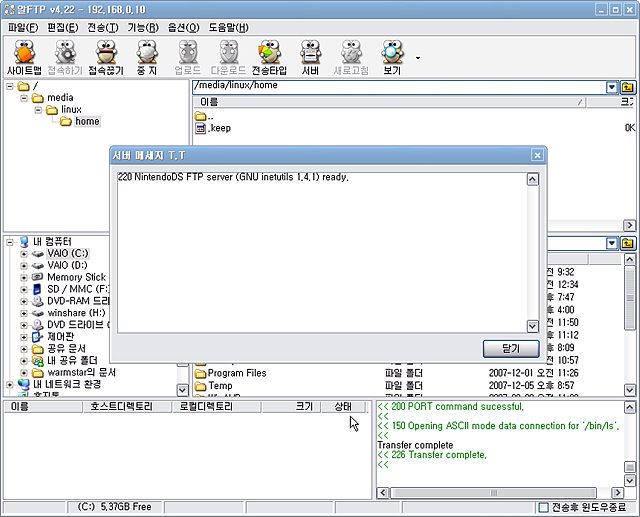The width and height of the screenshot is (640, 517).
Task: Click remote list scroll right arrow
Action: pyautogui.click(x=630, y=225)
